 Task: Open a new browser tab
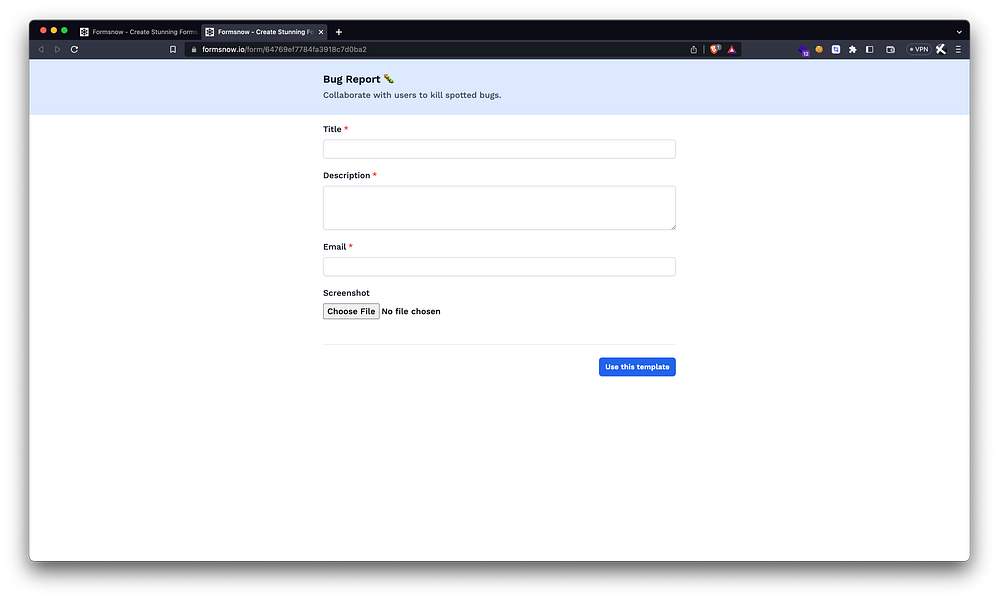tap(339, 32)
